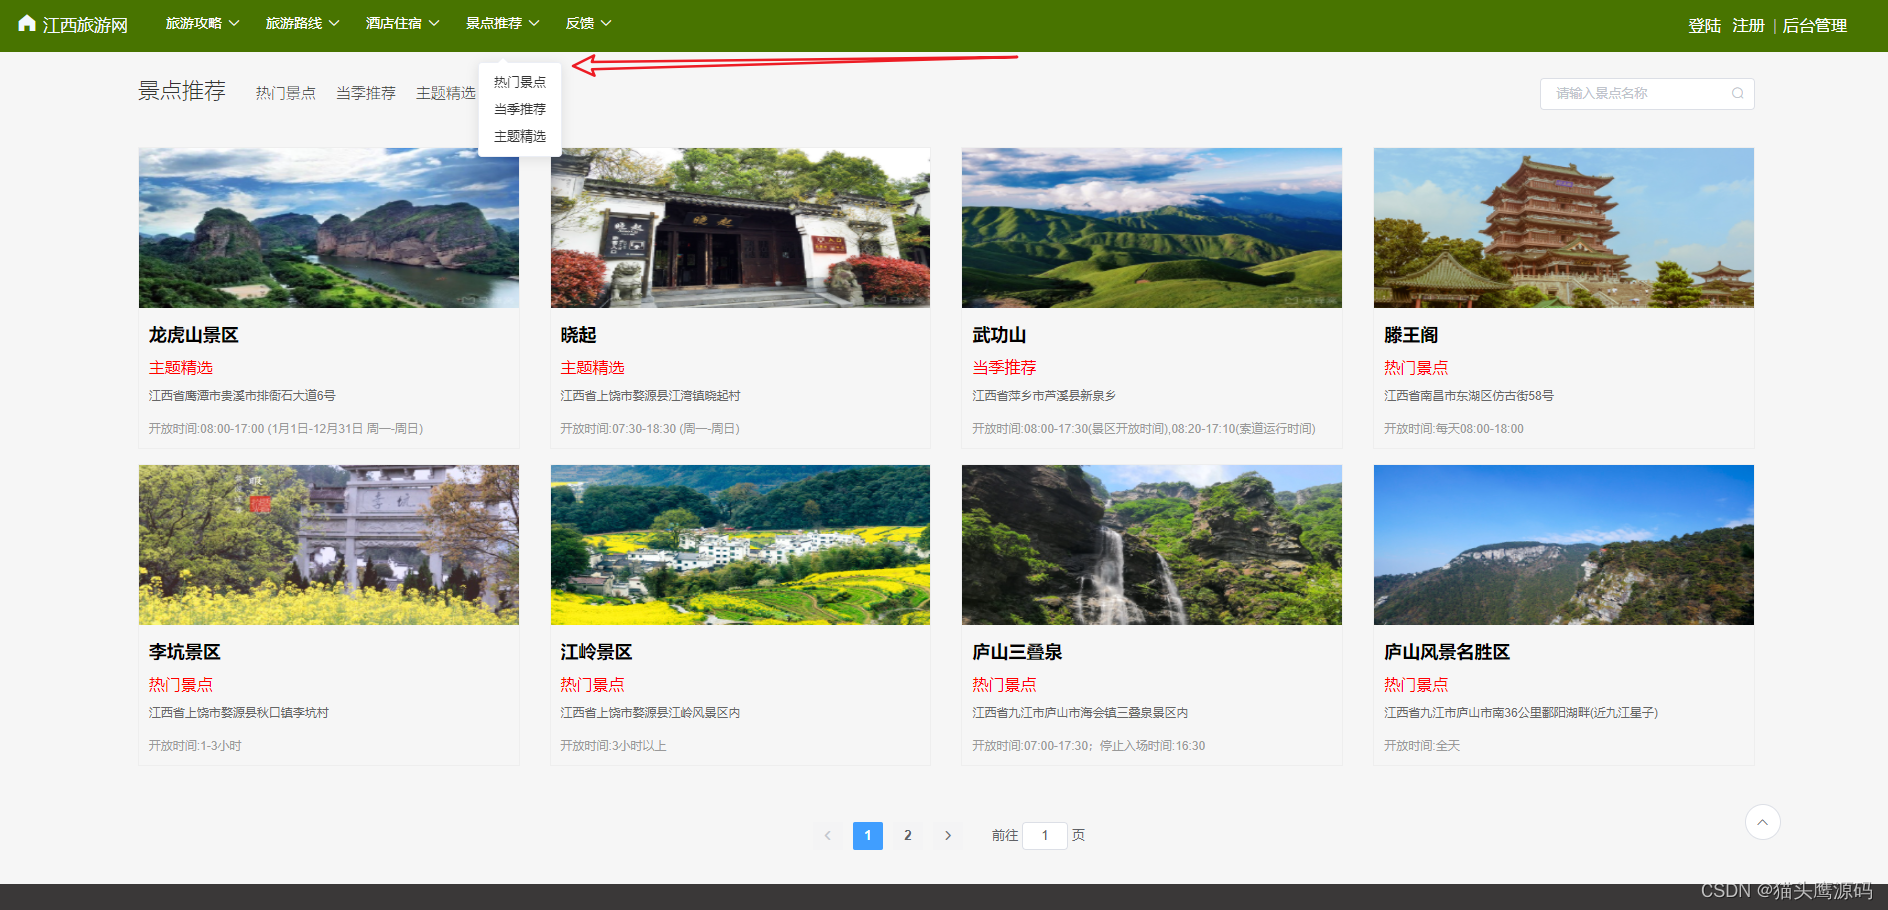Go to next page with right arrow
Viewport: 1888px width, 910px height.
(948, 835)
